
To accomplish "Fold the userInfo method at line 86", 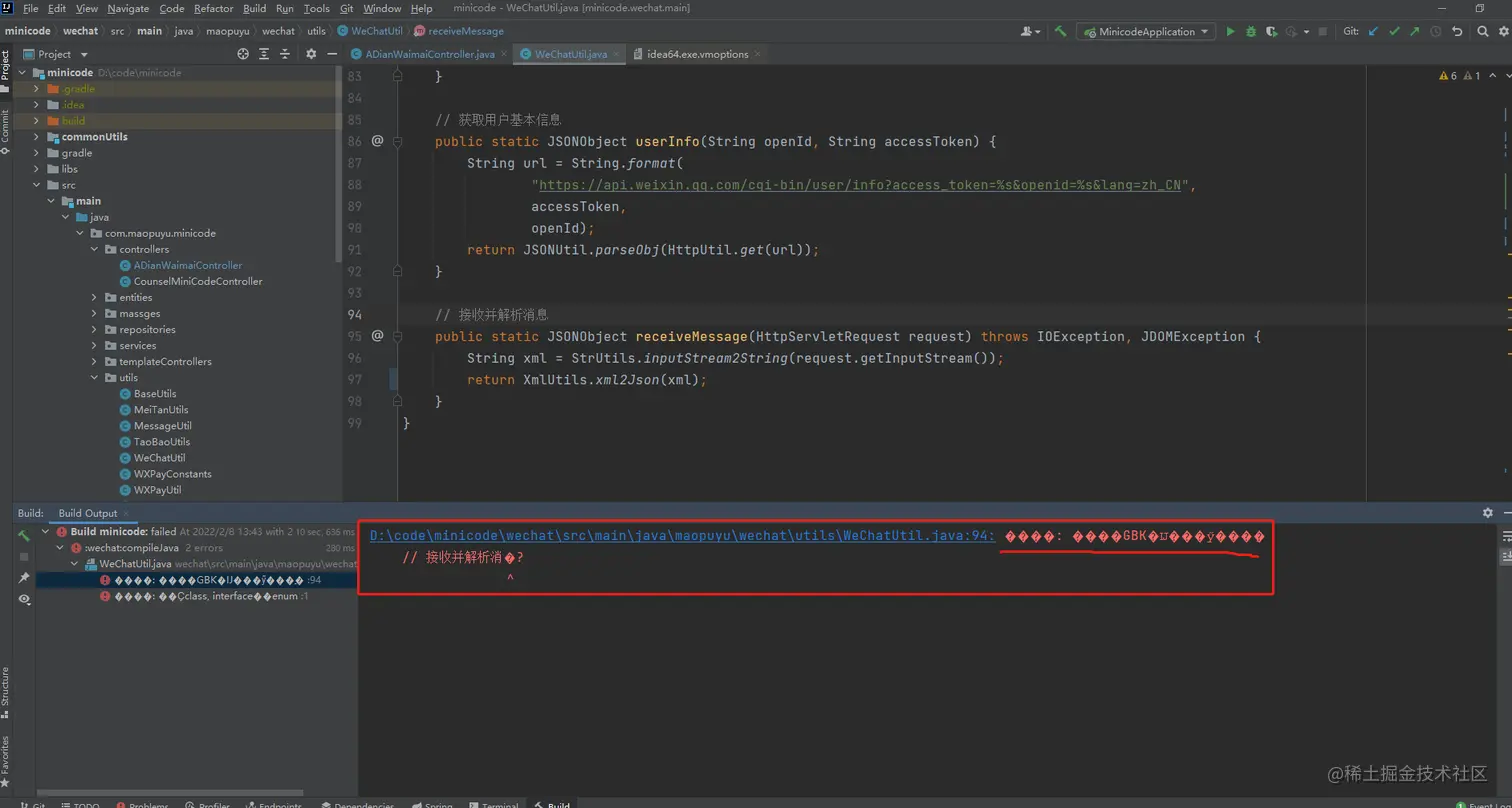I will (x=397, y=141).
